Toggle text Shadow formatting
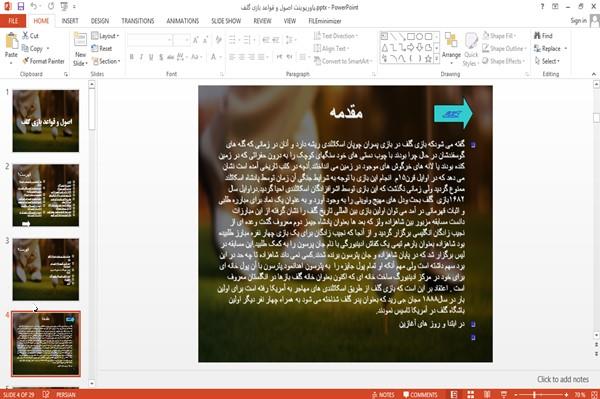 coord(161,57)
